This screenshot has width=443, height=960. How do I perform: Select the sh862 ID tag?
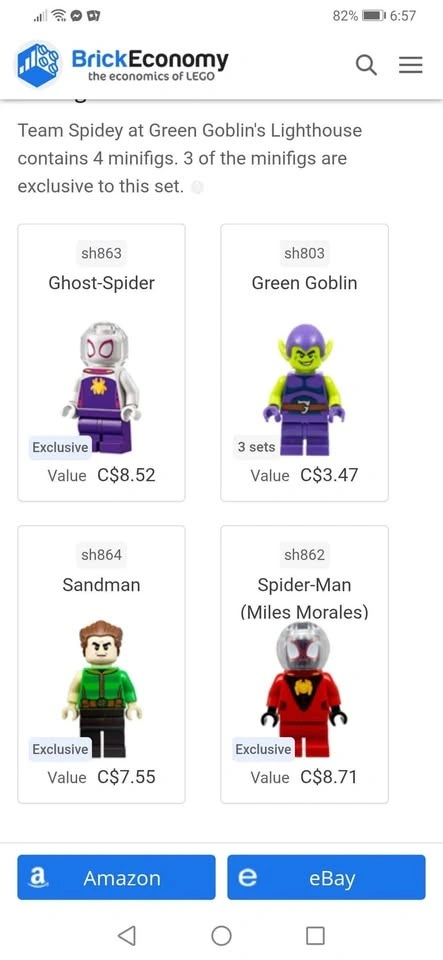tap(305, 555)
